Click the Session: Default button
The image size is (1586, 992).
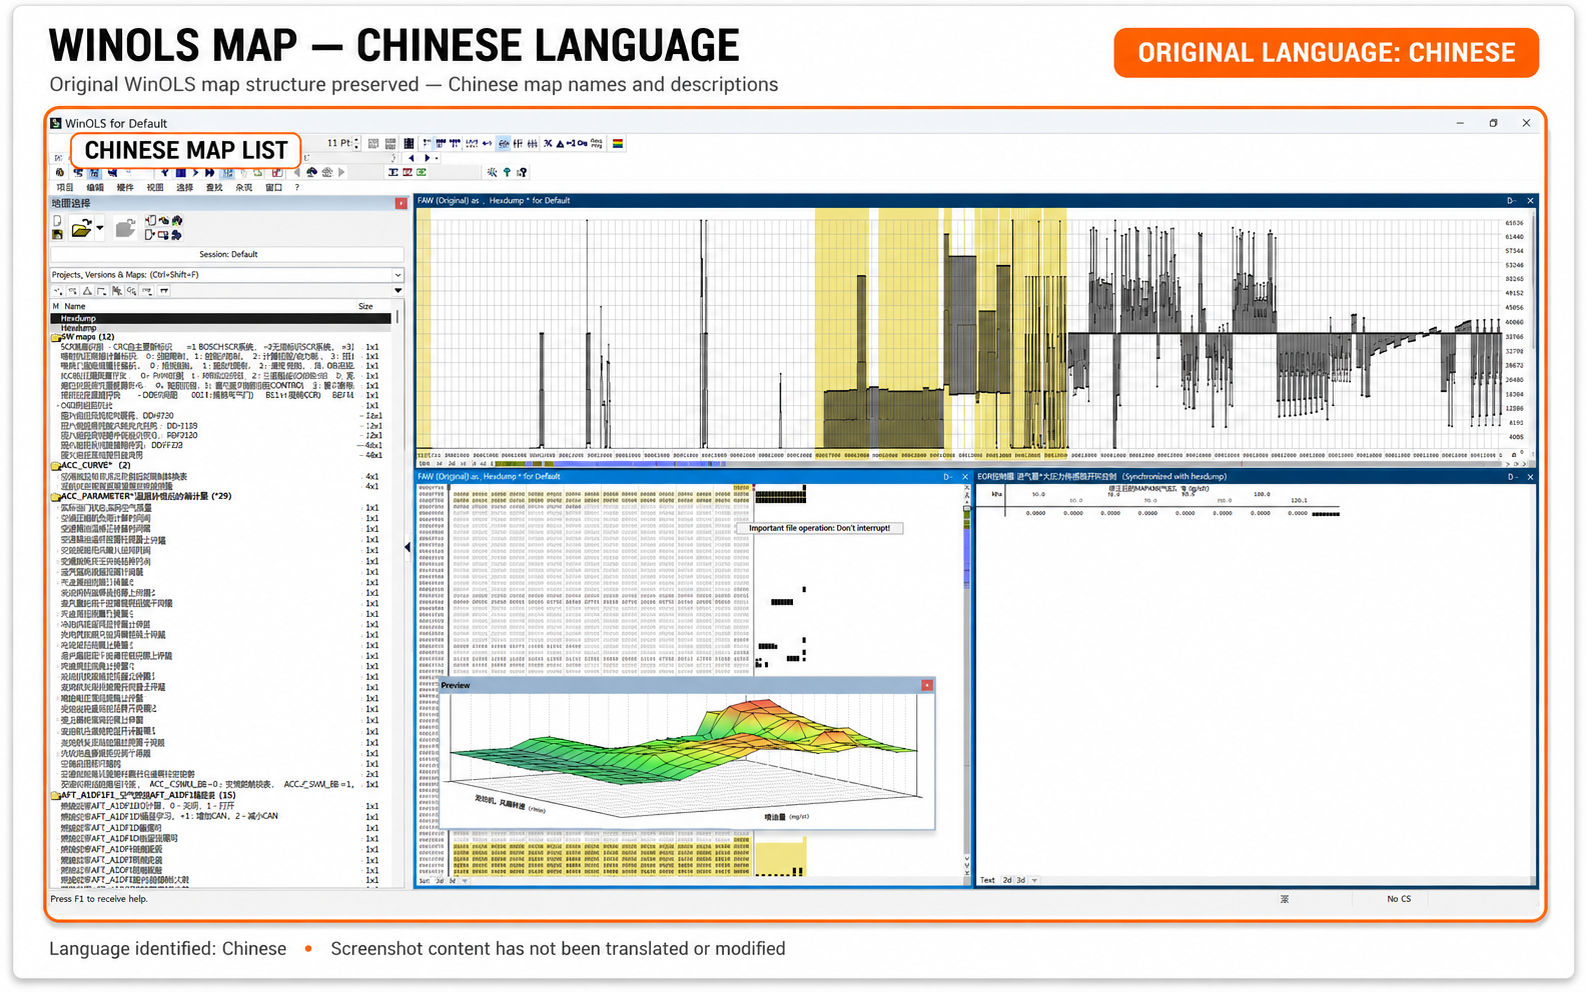228,254
